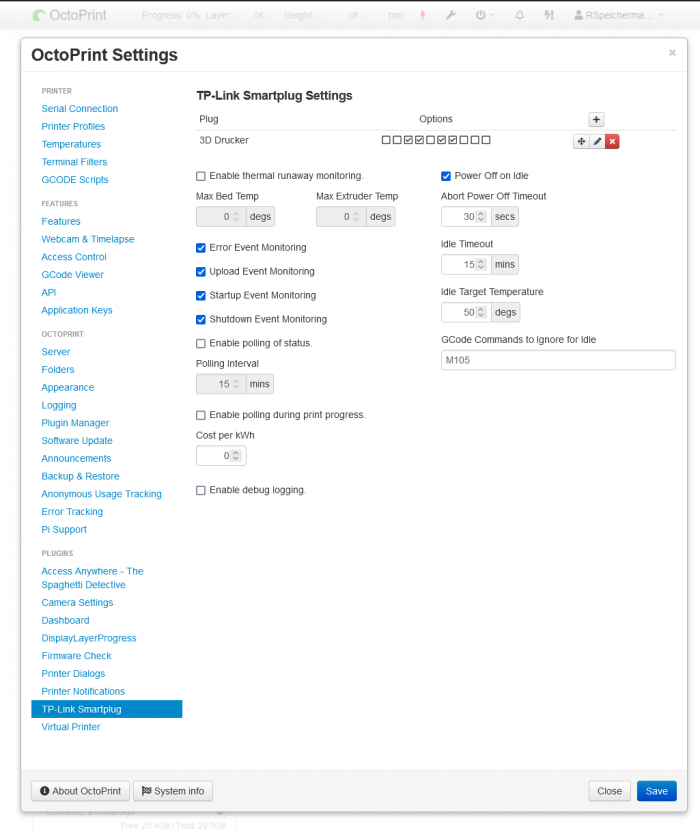Enable thermal runaway monitoring checkbox
Image resolution: width=700 pixels, height=832 pixels.
click(x=201, y=176)
